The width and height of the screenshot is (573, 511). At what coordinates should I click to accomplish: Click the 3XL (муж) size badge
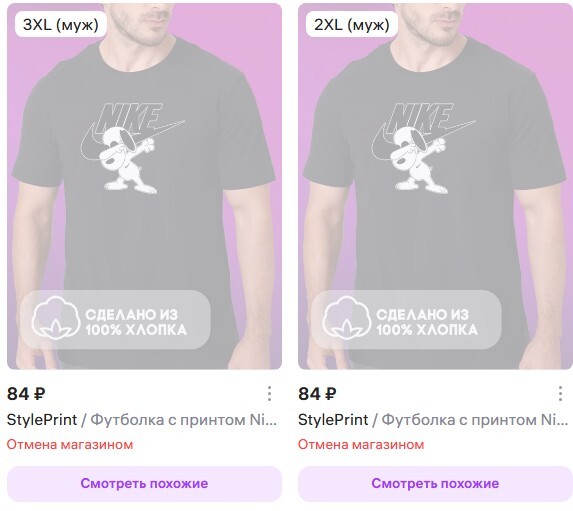(x=61, y=24)
